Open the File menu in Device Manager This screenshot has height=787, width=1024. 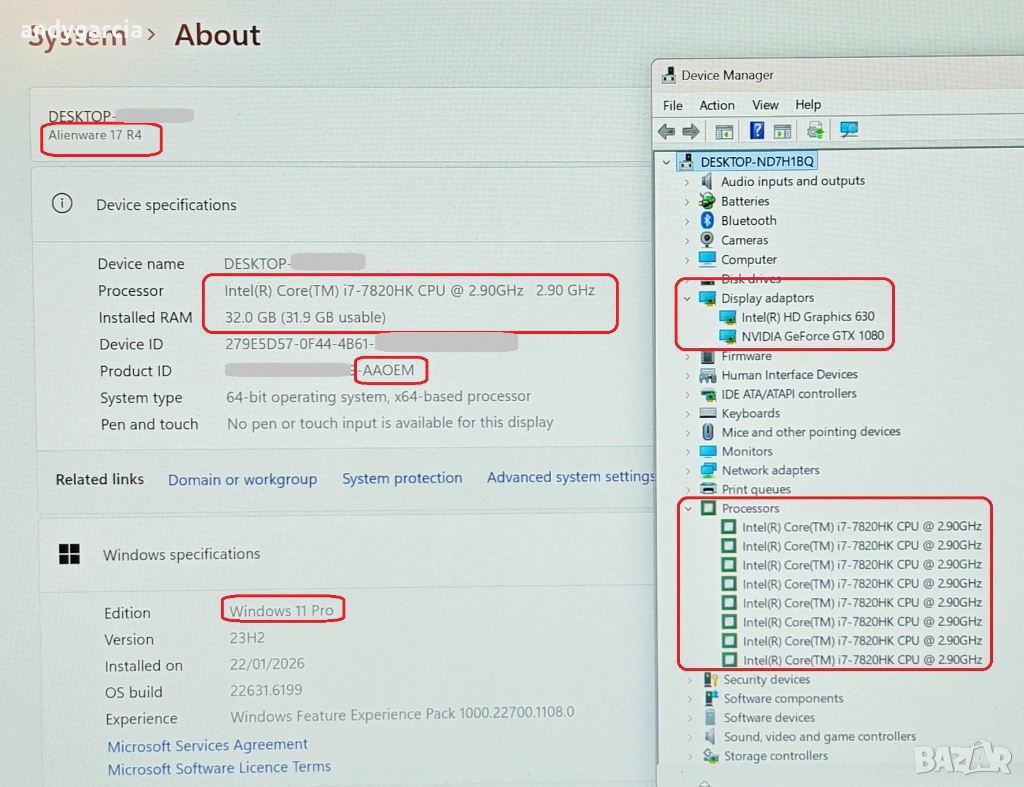pos(673,105)
